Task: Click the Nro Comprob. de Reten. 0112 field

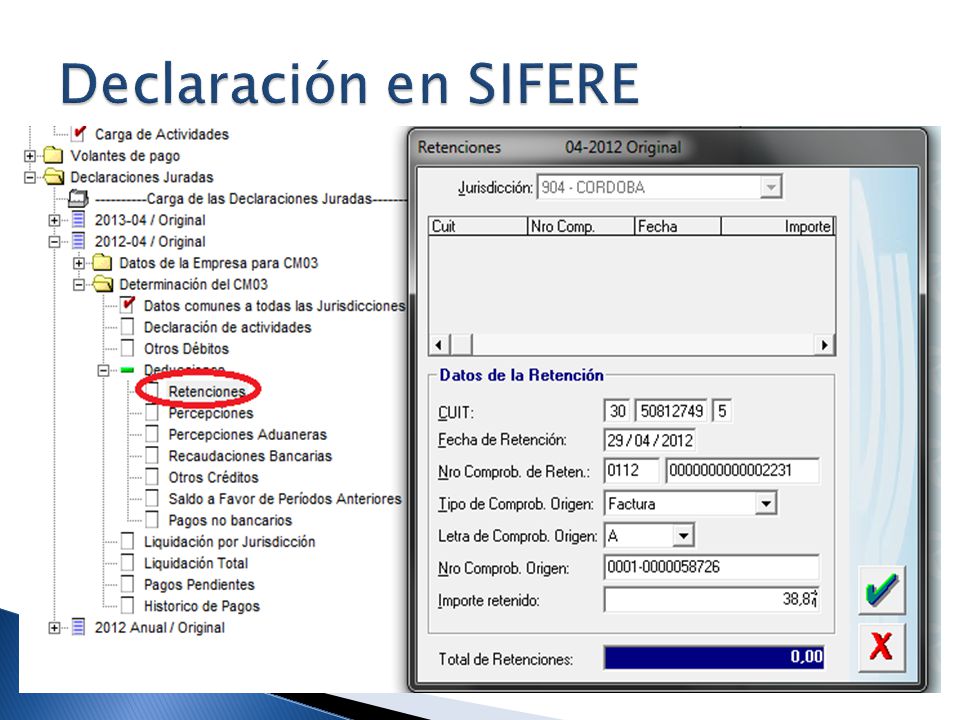Action: [x=631, y=471]
